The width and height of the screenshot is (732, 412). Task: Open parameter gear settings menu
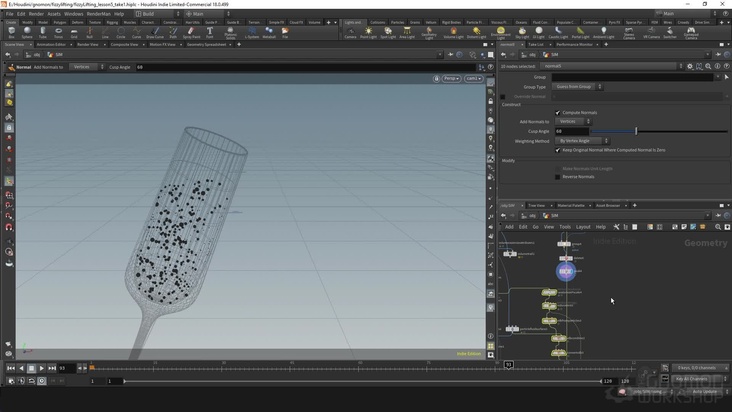[x=691, y=66]
